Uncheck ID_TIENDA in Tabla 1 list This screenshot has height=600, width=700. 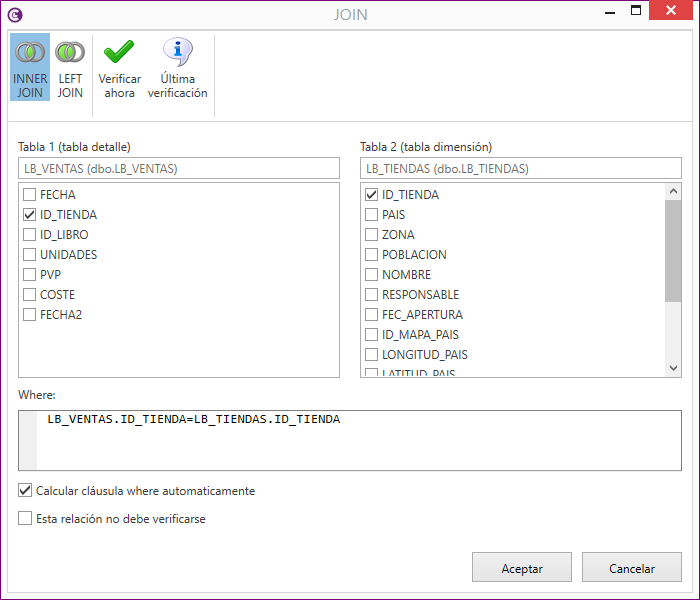[30, 215]
